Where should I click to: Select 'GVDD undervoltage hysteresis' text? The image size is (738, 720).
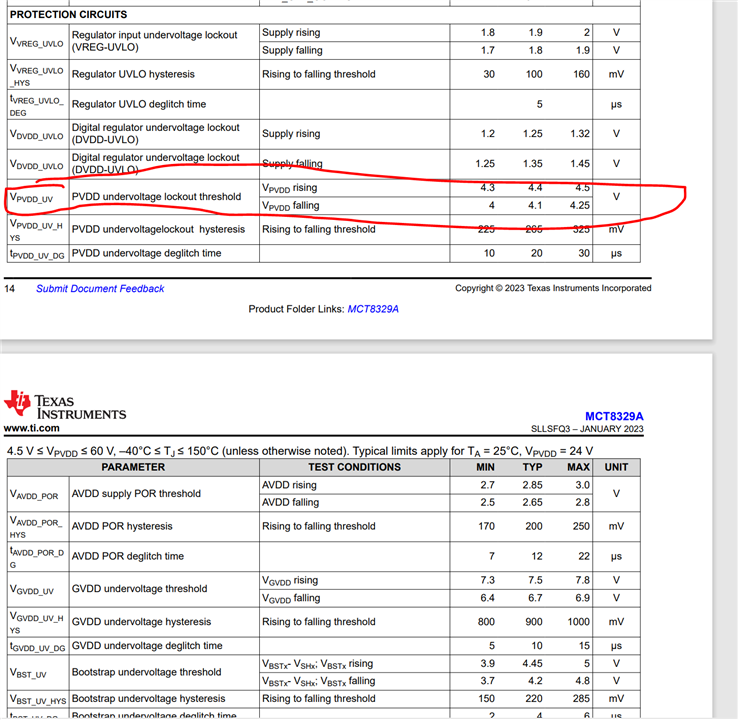141,622
